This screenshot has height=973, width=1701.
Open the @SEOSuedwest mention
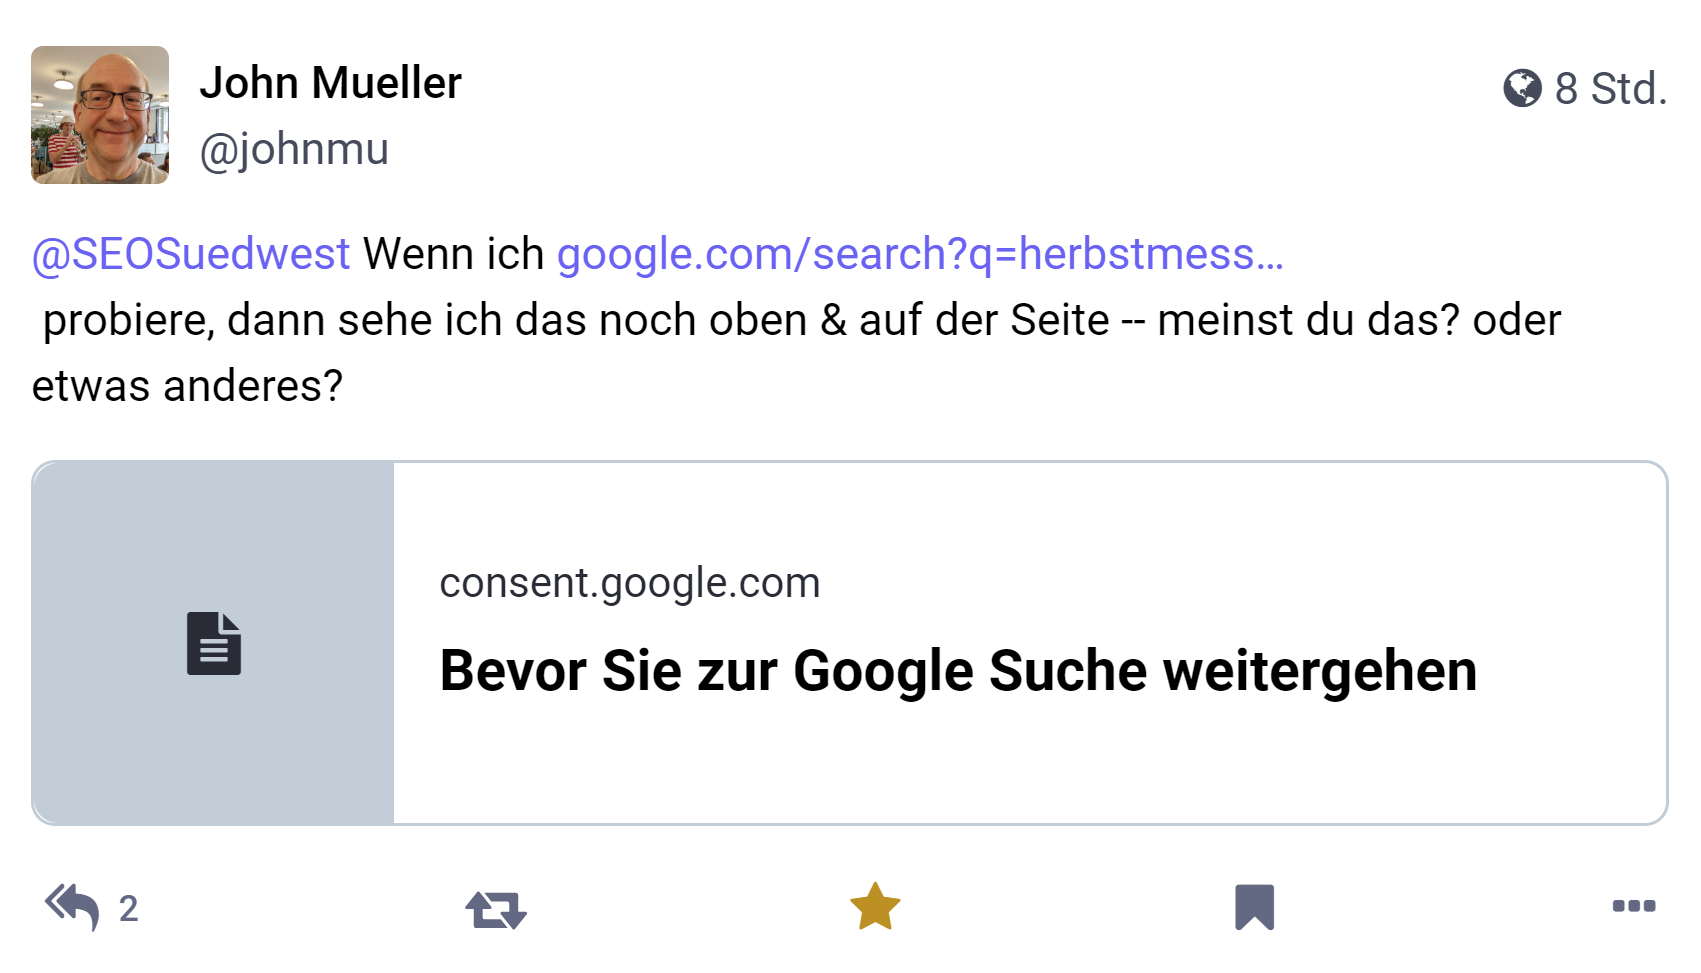click(x=188, y=254)
